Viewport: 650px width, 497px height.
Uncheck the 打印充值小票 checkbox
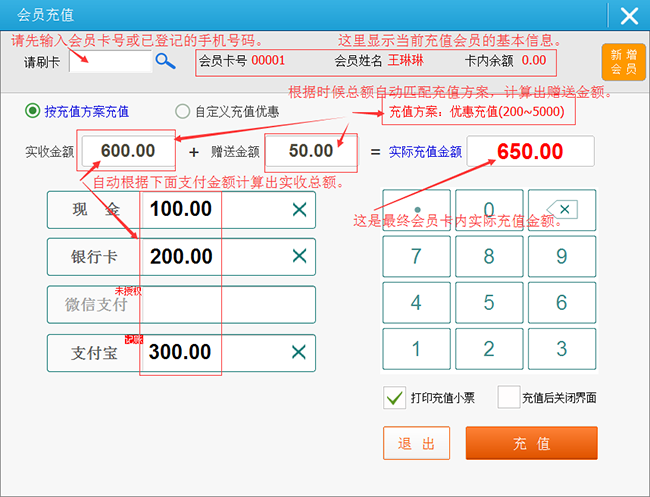pos(394,397)
